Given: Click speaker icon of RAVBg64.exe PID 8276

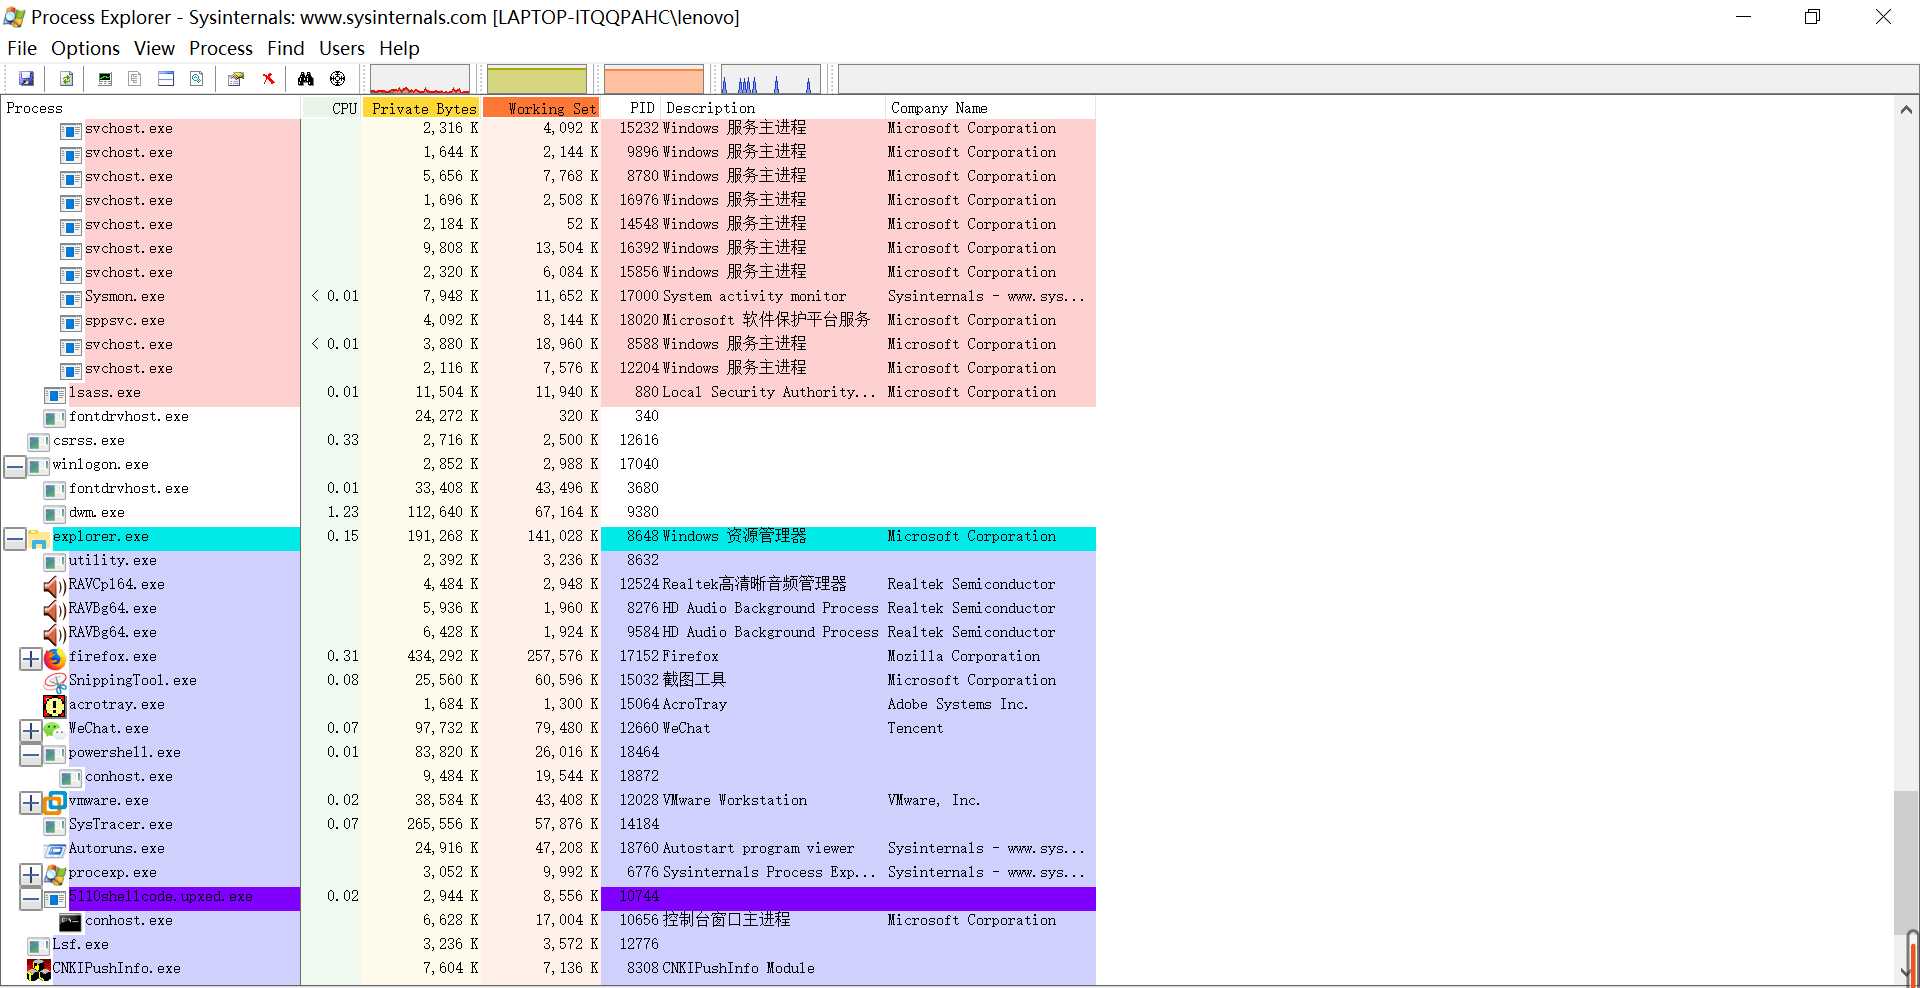Looking at the screenshot, I should click(55, 609).
